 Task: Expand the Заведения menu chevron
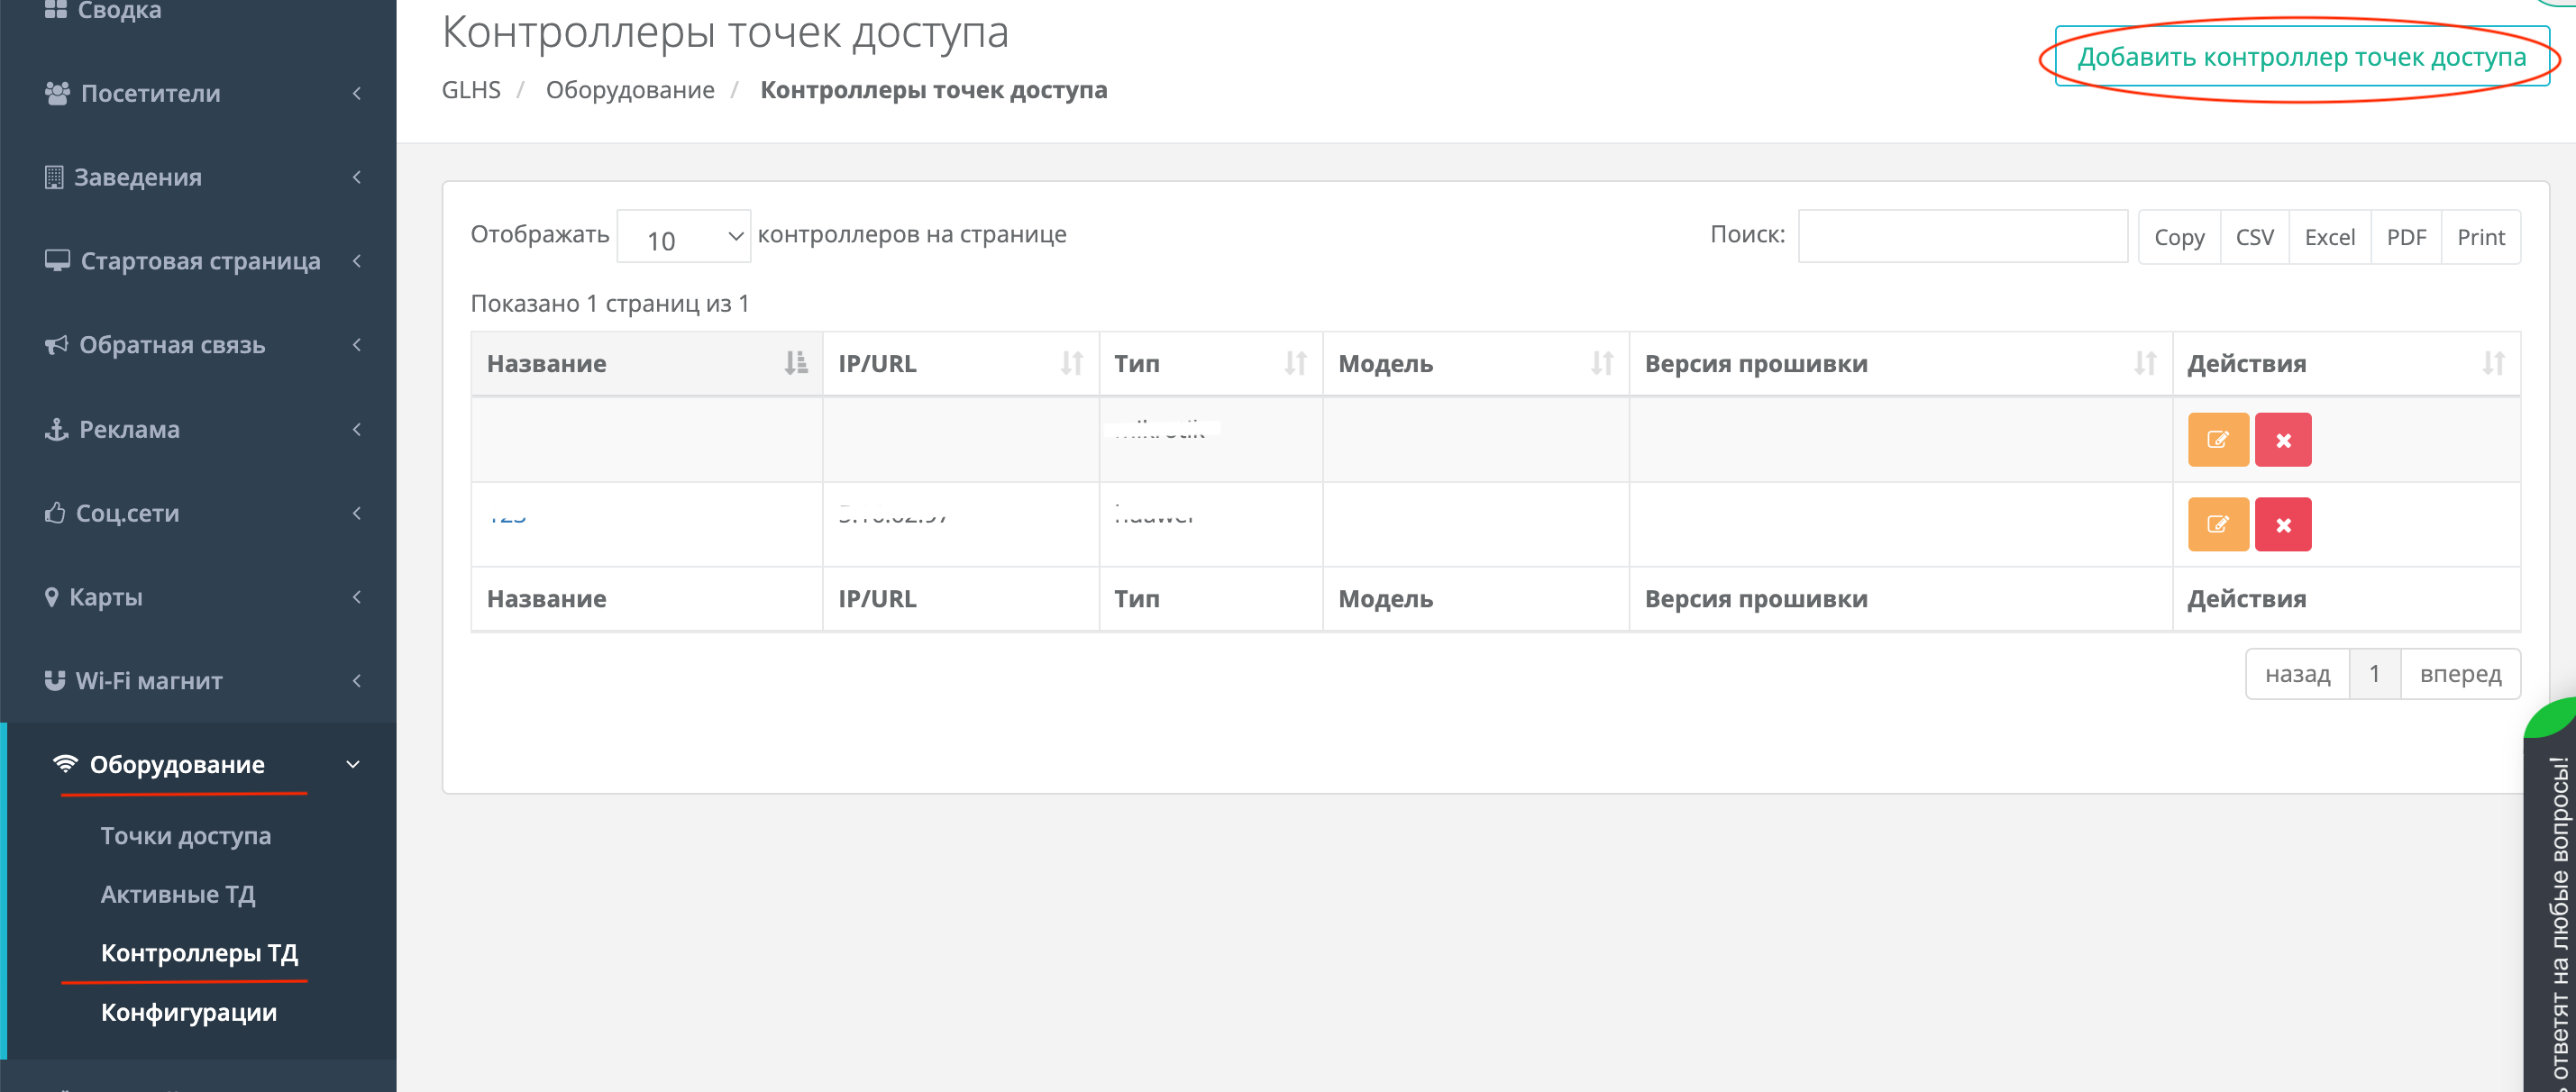[357, 177]
